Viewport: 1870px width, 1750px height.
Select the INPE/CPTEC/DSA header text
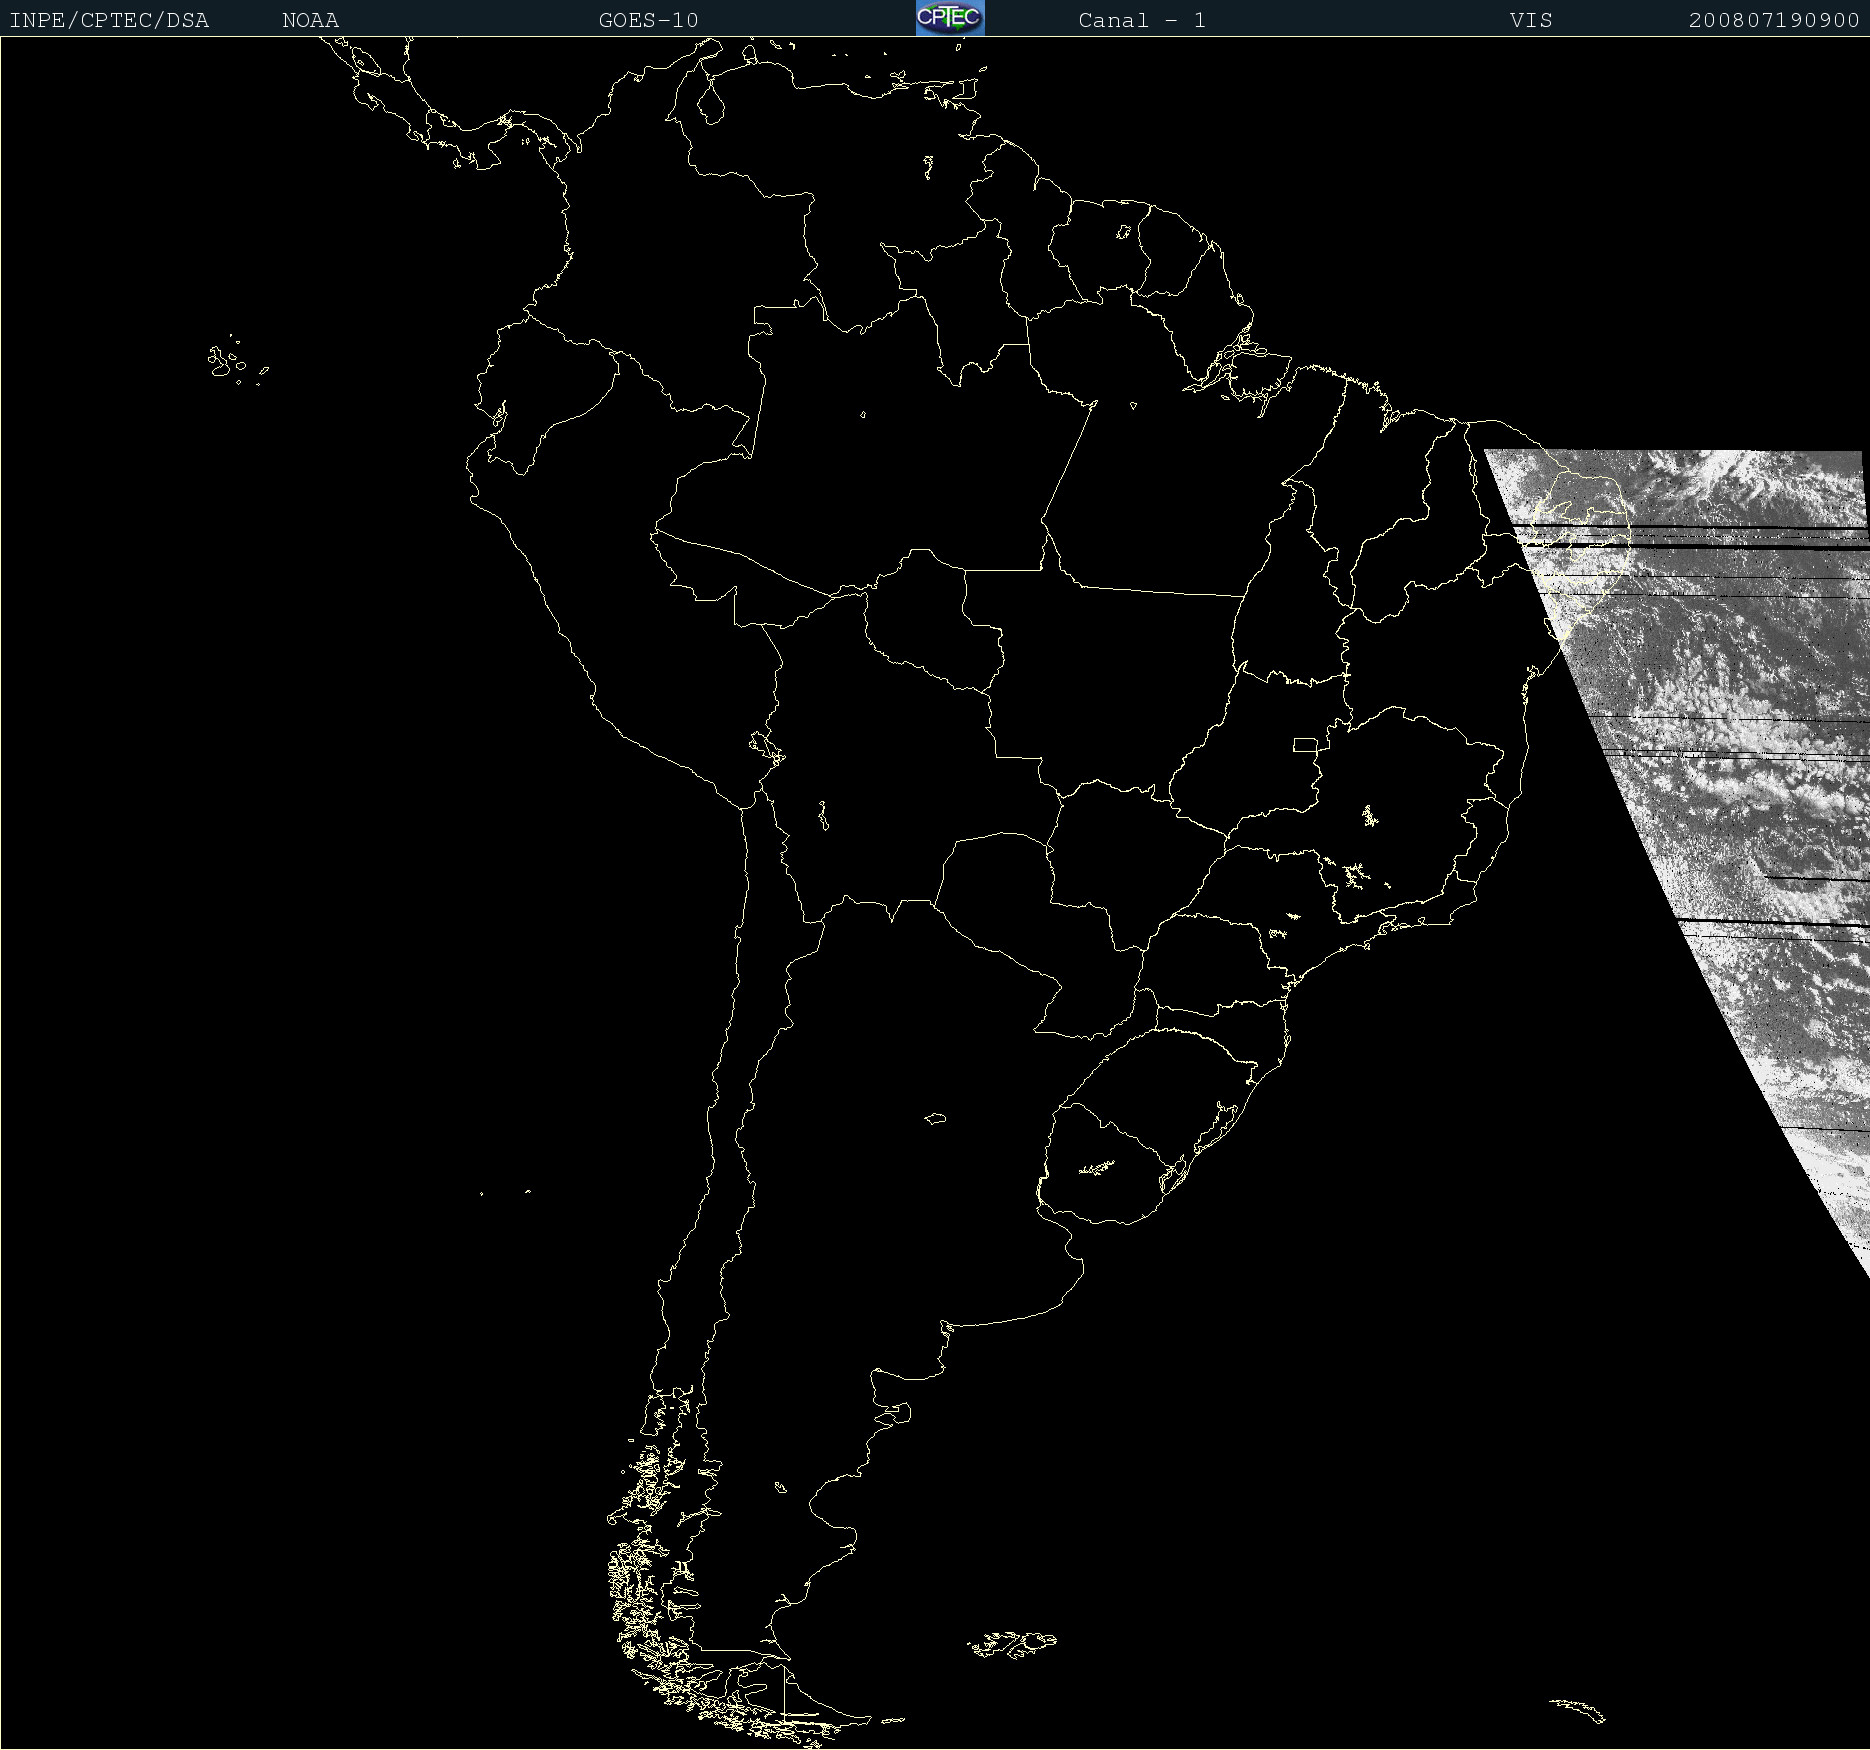(x=109, y=21)
